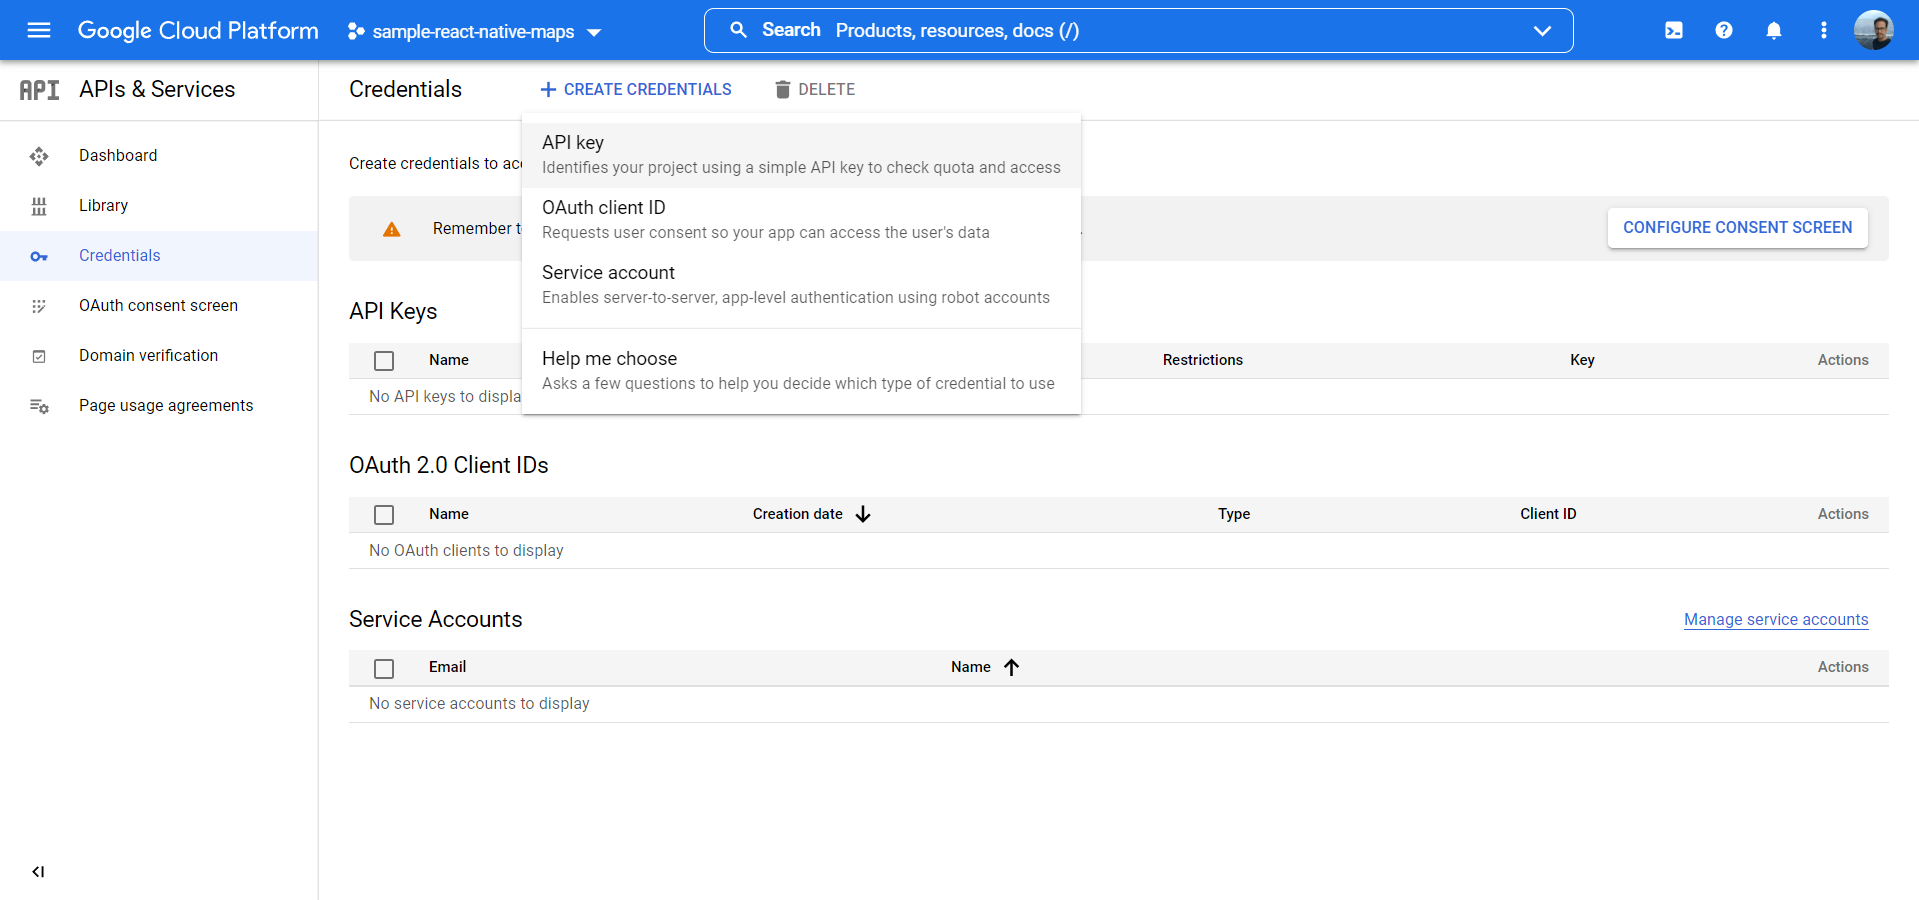Click the project hexagon icon
This screenshot has width=1919, height=900.
click(355, 31)
